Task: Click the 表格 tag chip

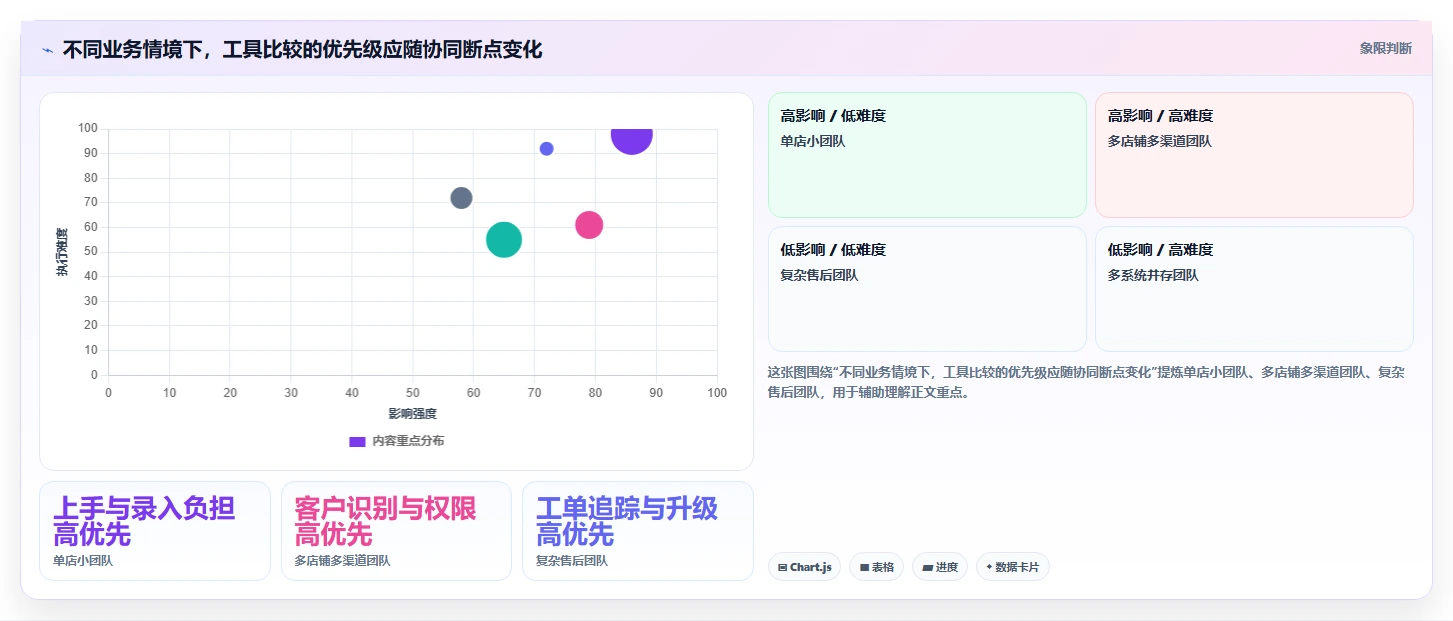Action: point(876,567)
